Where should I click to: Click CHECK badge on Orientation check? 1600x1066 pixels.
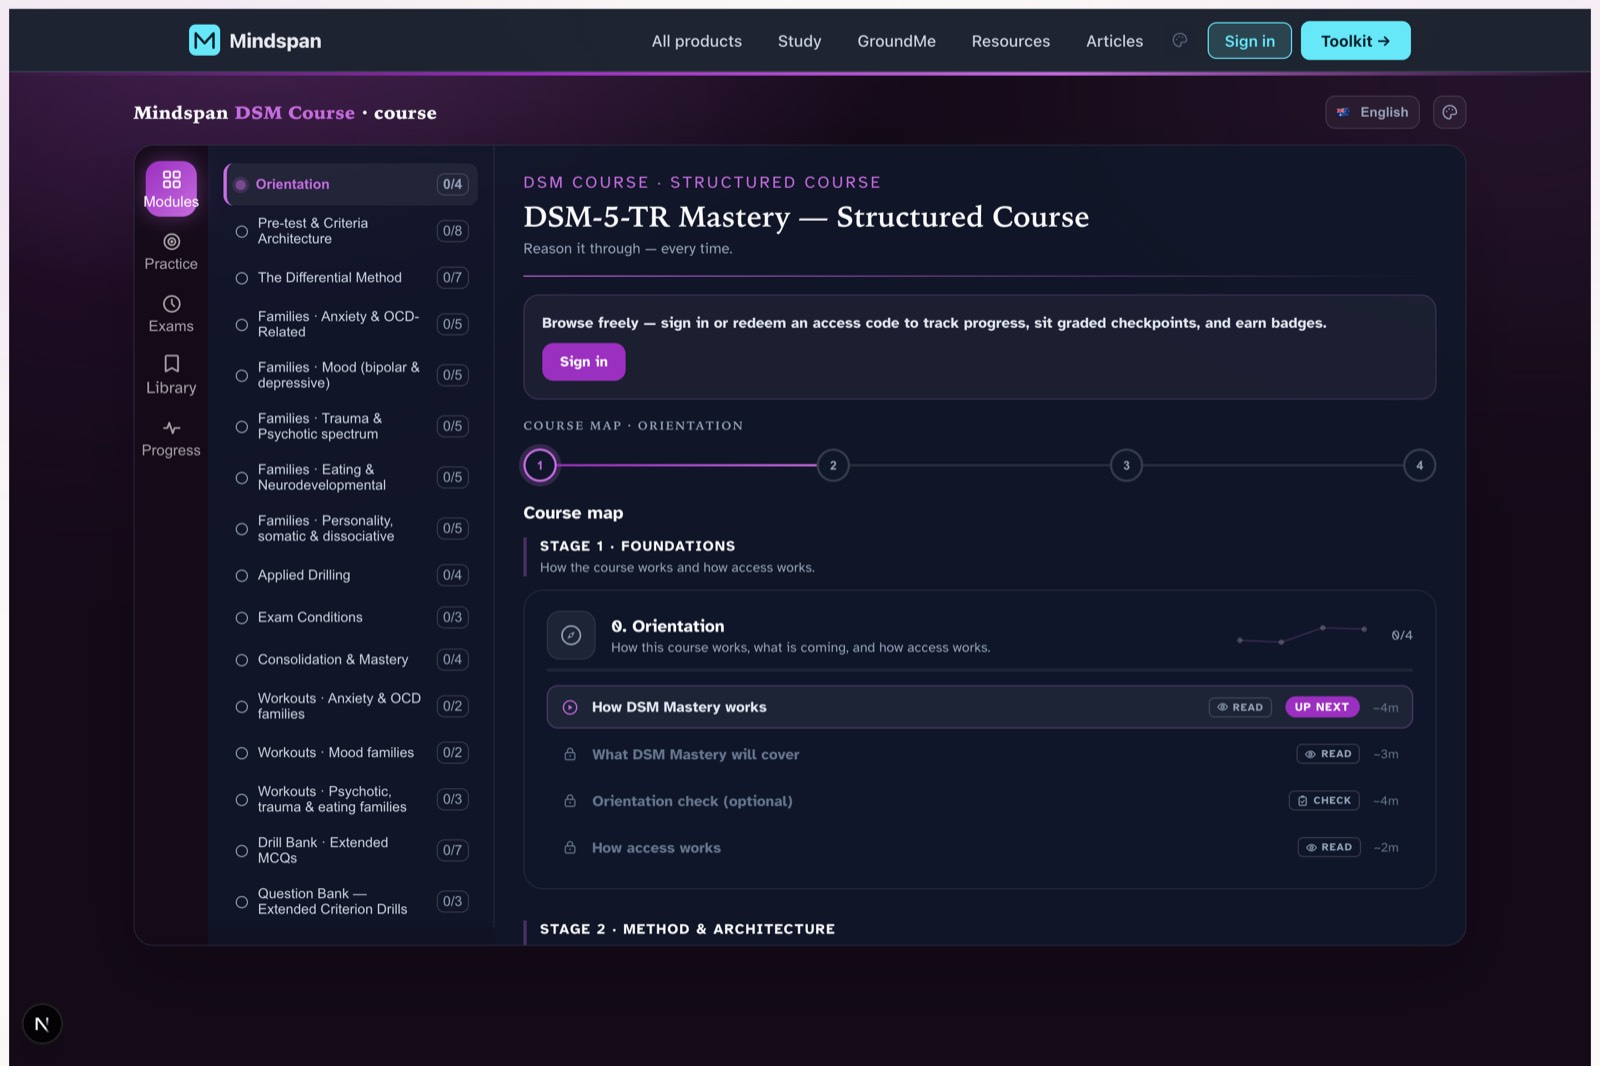(1324, 801)
